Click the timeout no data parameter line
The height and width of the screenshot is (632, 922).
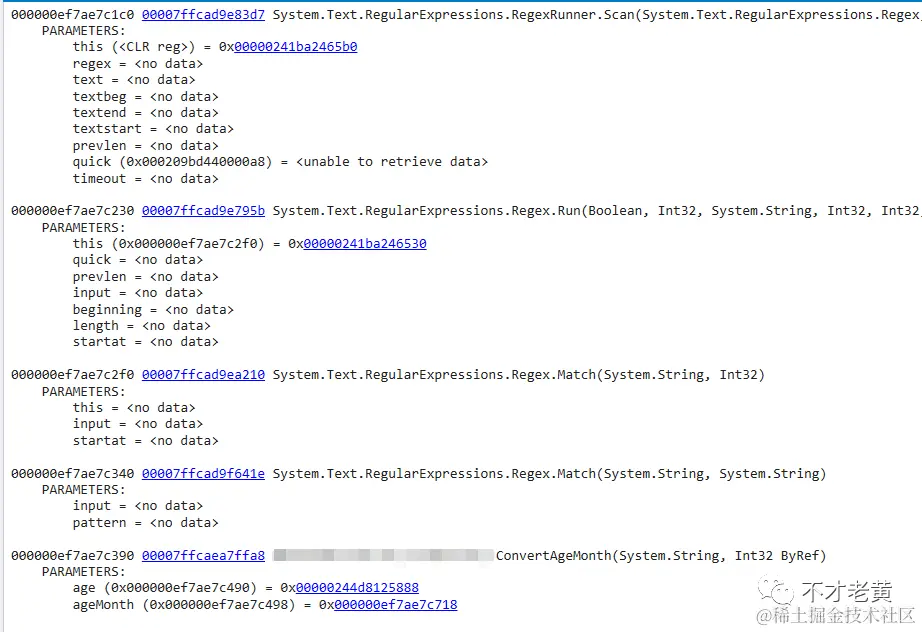point(145,179)
